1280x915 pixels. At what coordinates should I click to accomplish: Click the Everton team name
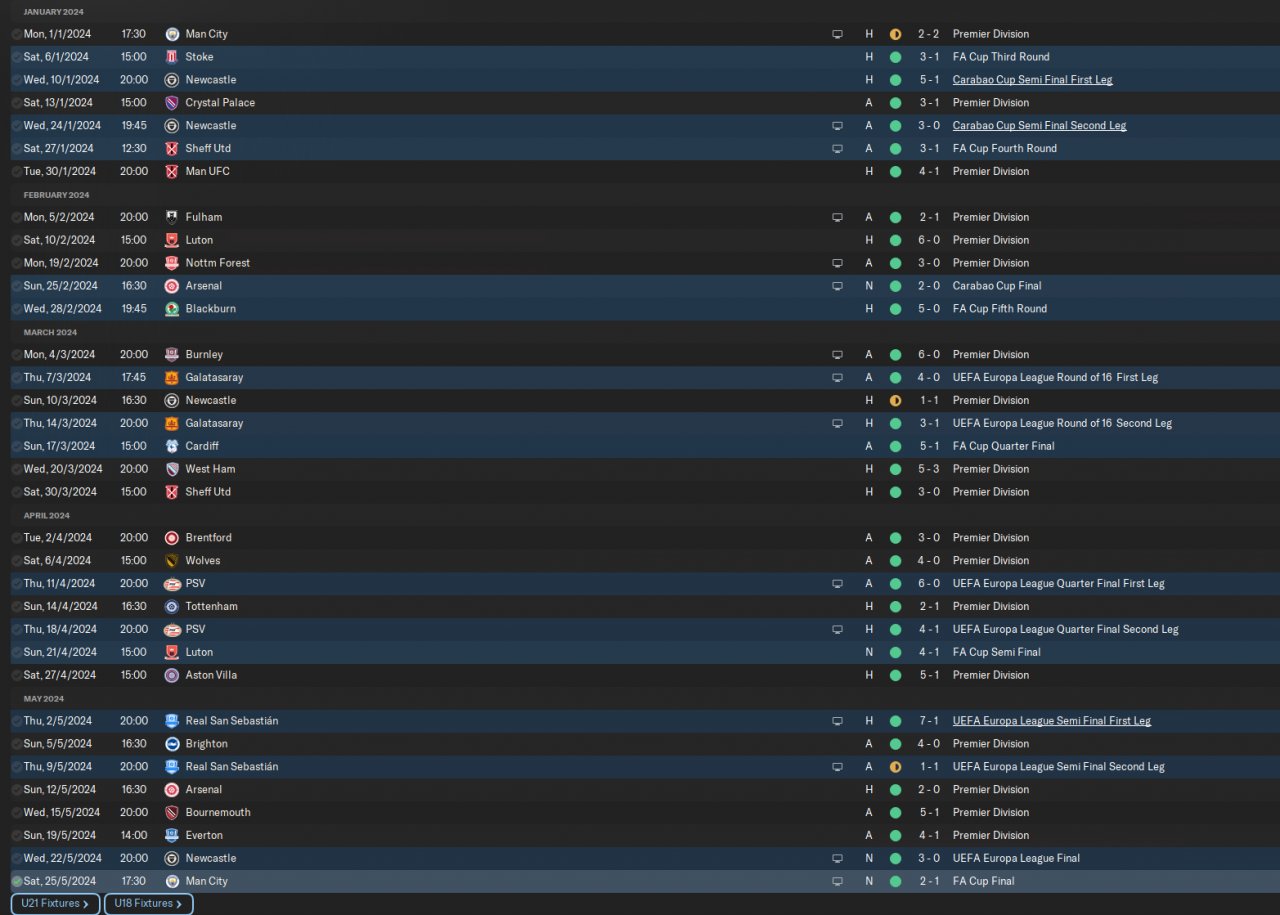204,836
